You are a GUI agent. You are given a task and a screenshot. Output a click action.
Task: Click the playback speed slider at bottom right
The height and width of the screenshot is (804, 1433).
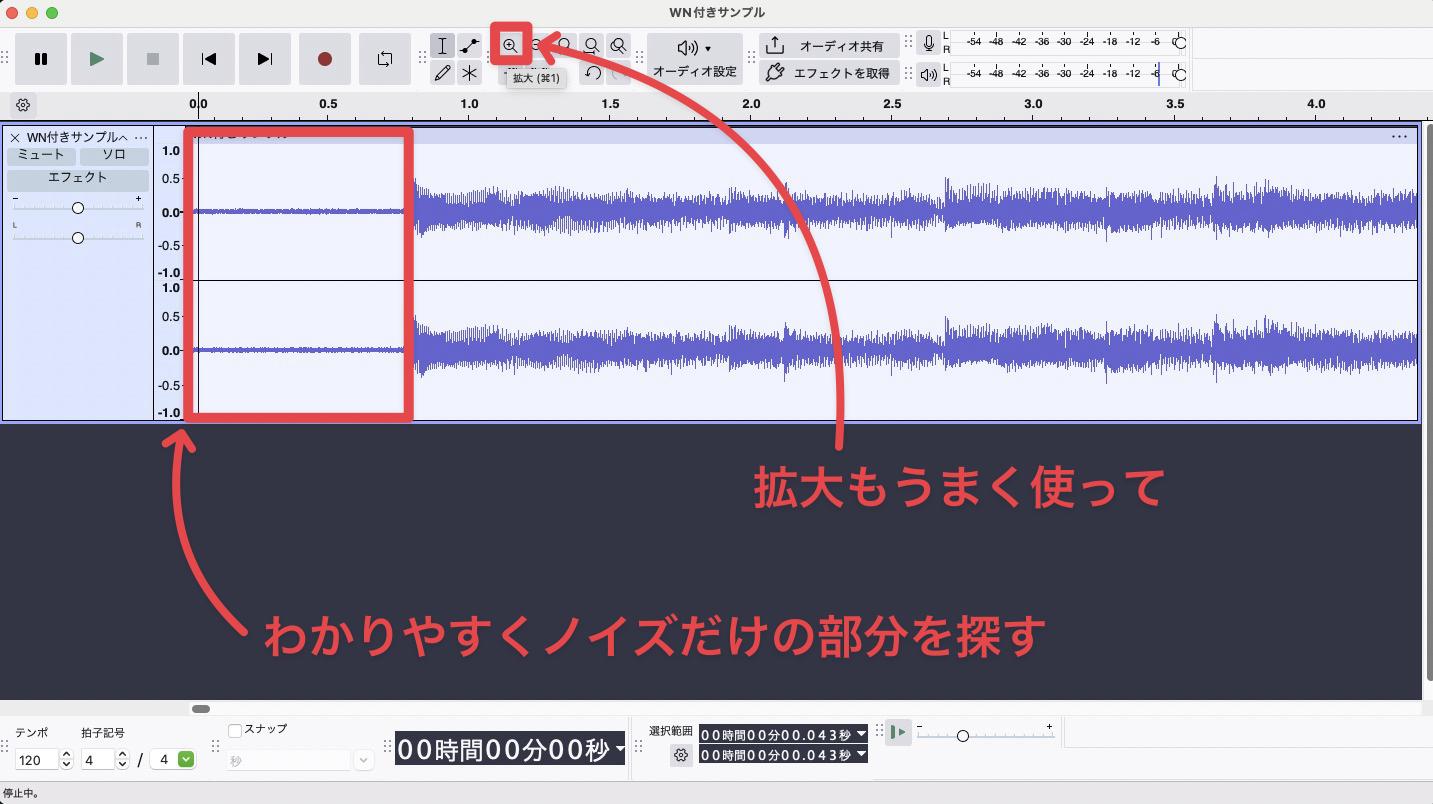[x=963, y=735]
